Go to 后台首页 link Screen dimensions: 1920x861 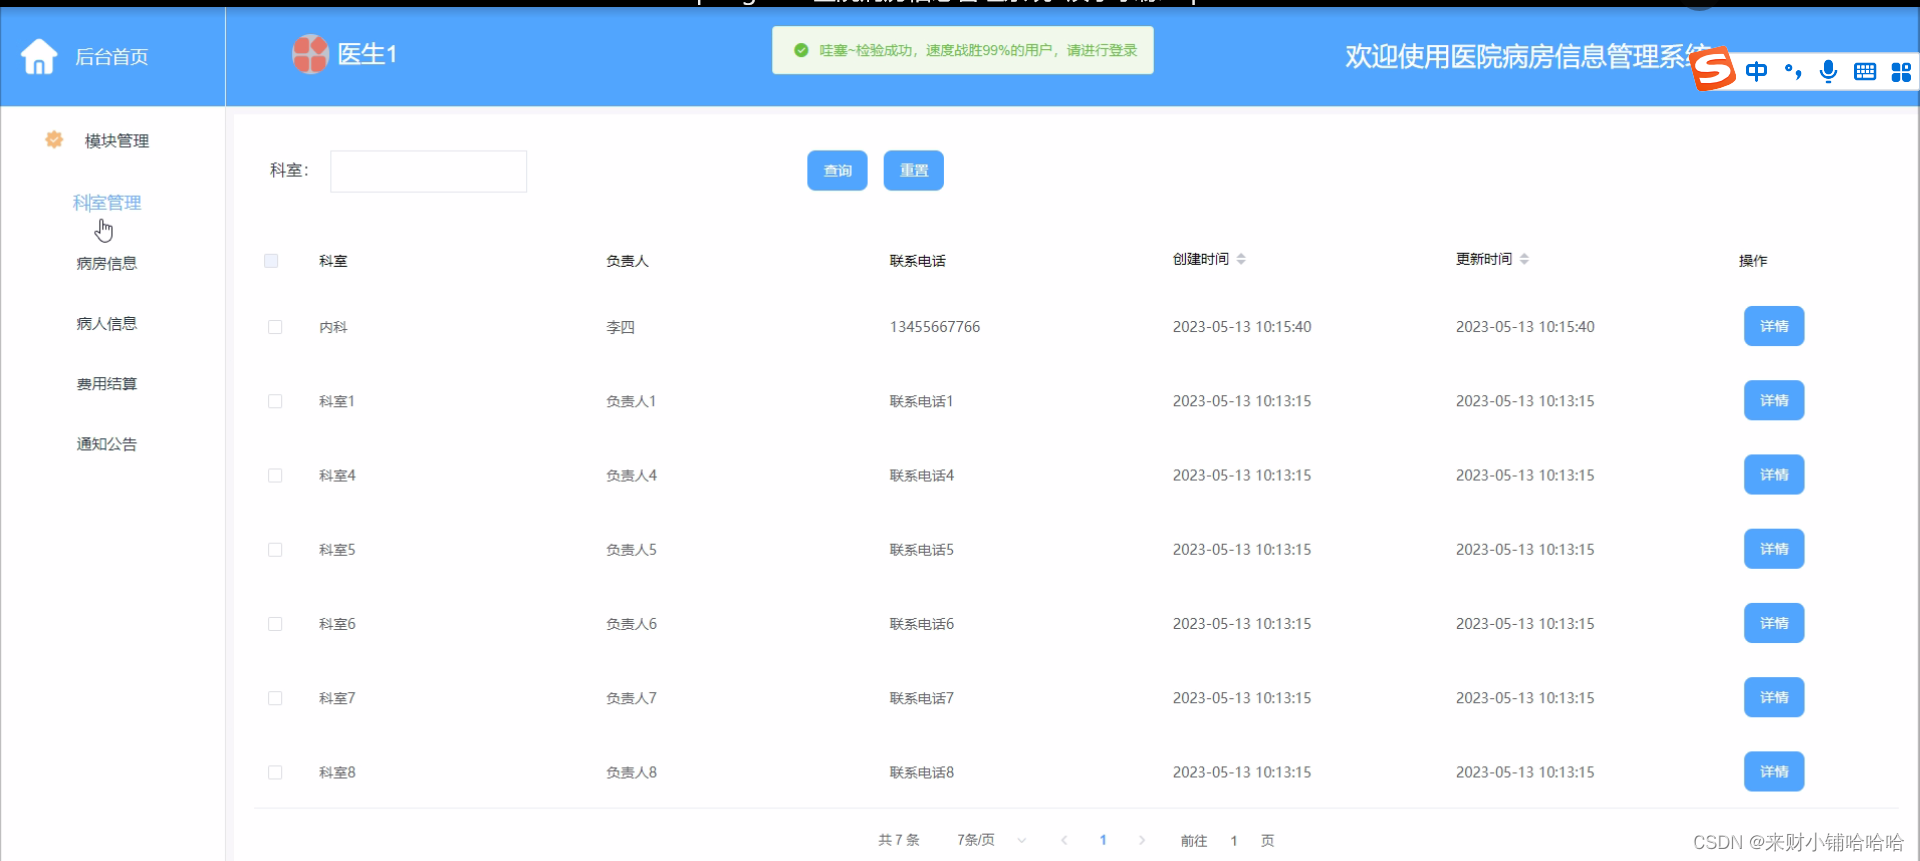click(111, 57)
